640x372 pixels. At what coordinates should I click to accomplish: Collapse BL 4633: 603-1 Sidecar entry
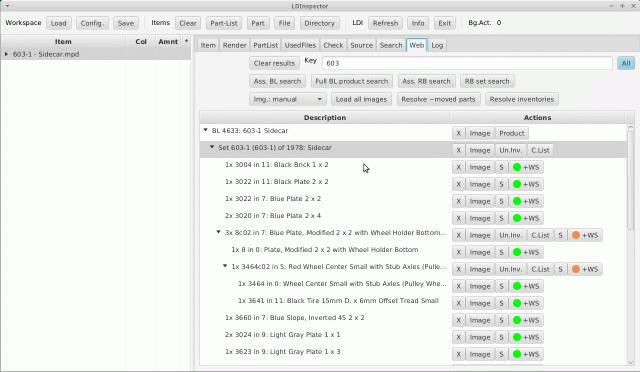click(205, 130)
